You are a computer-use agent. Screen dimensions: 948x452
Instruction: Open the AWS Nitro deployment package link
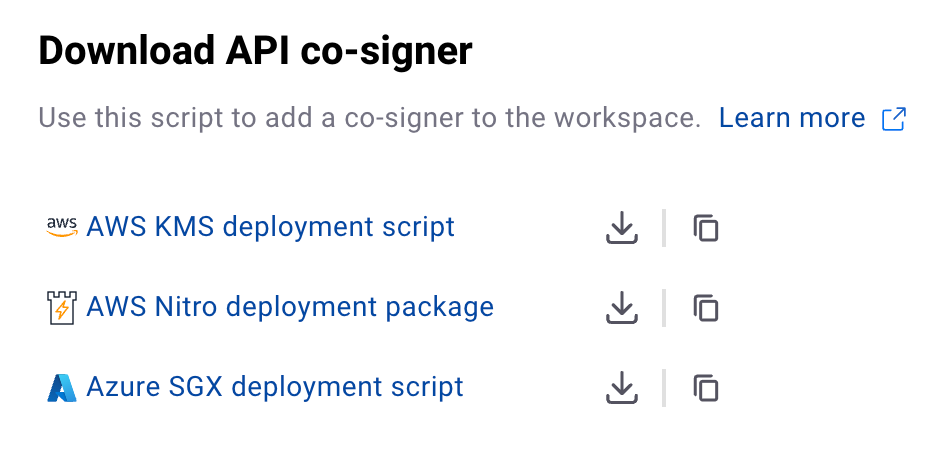click(x=290, y=307)
